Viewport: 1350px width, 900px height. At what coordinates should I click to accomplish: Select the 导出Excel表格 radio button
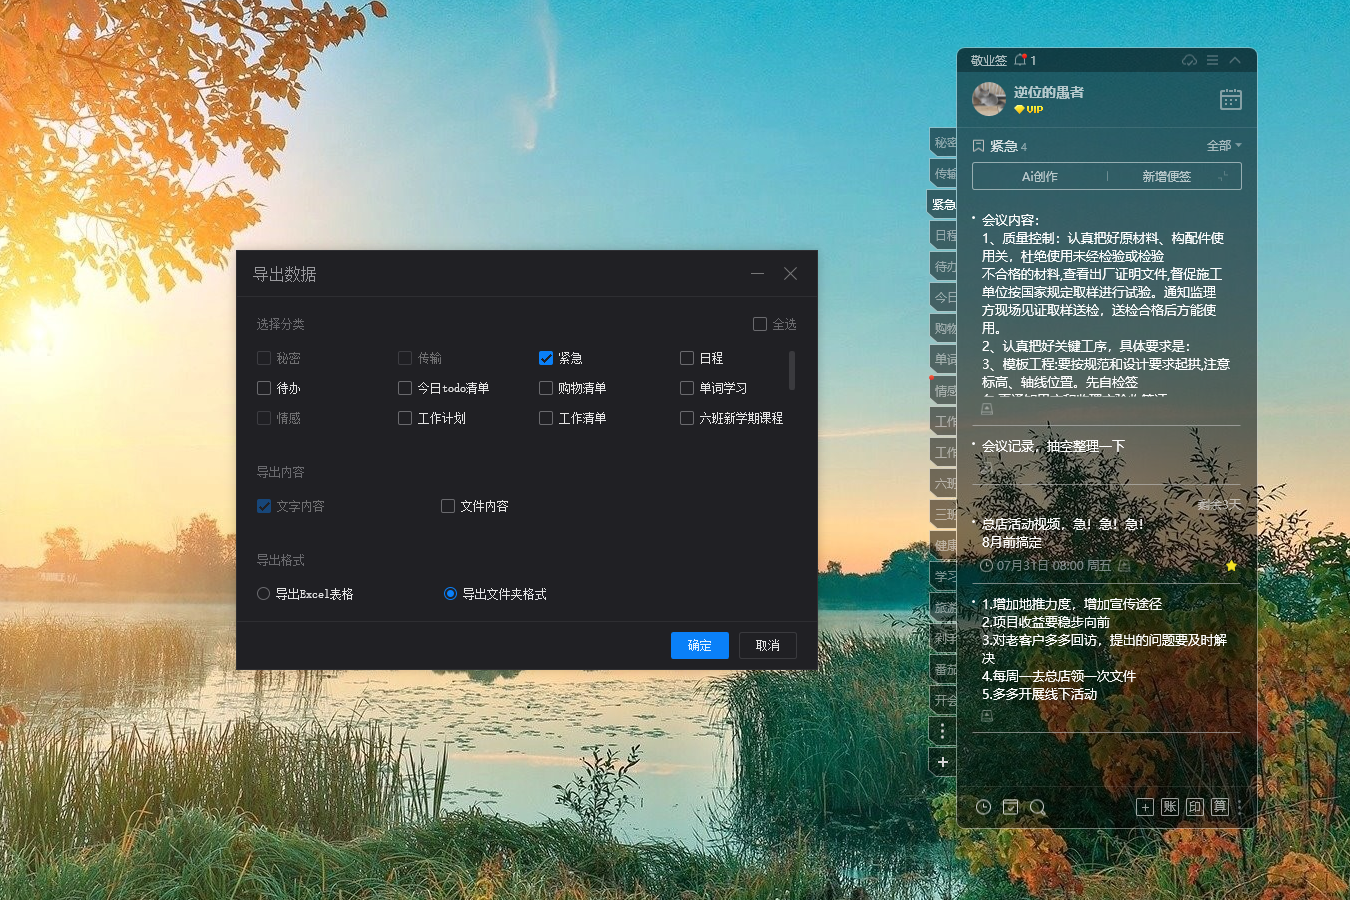pyautogui.click(x=263, y=594)
